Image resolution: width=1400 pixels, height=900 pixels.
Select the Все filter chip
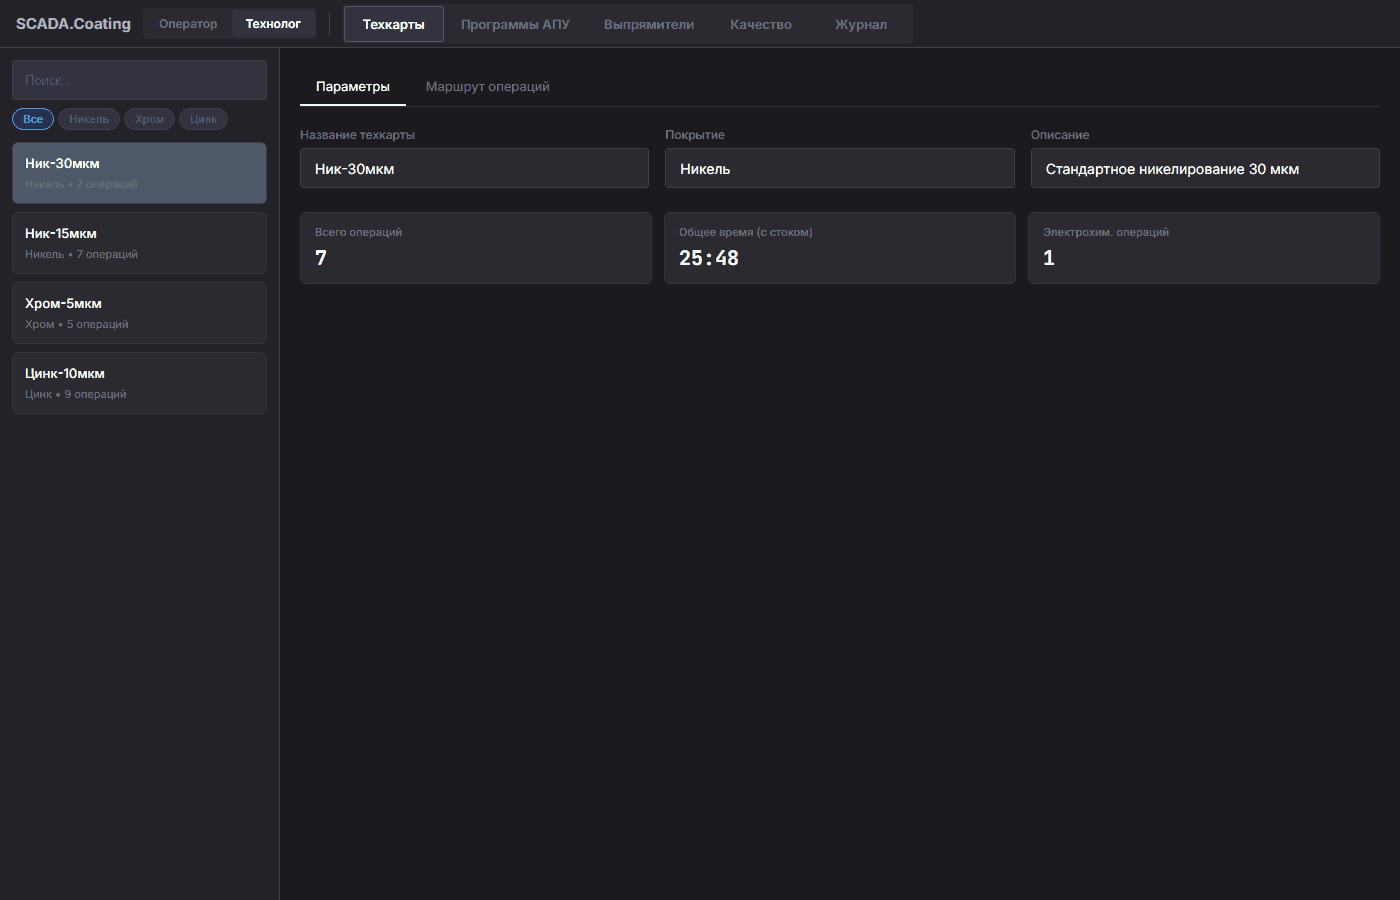pos(33,119)
